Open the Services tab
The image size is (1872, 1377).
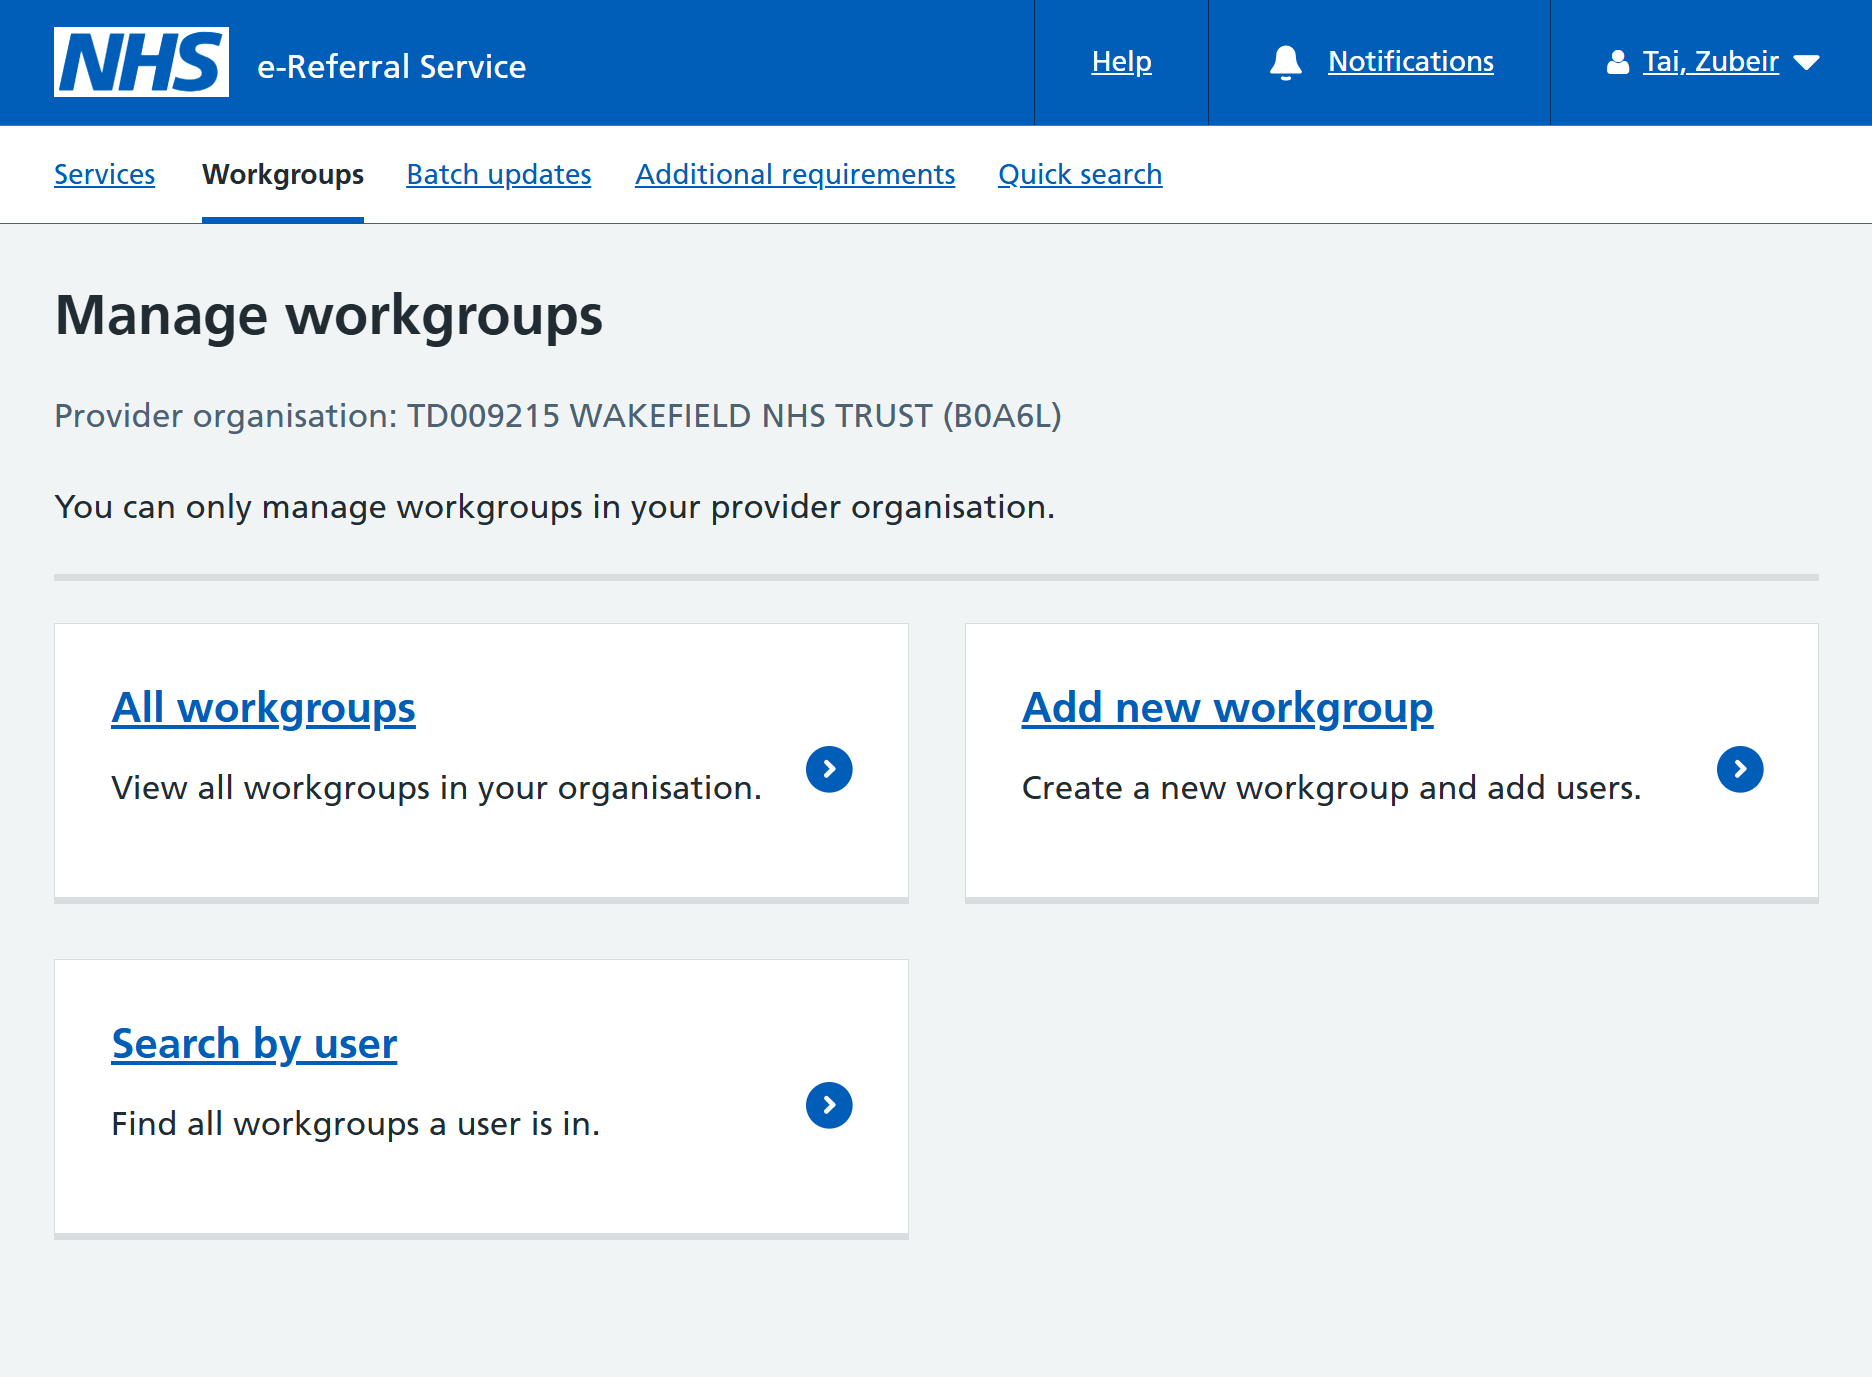(105, 174)
